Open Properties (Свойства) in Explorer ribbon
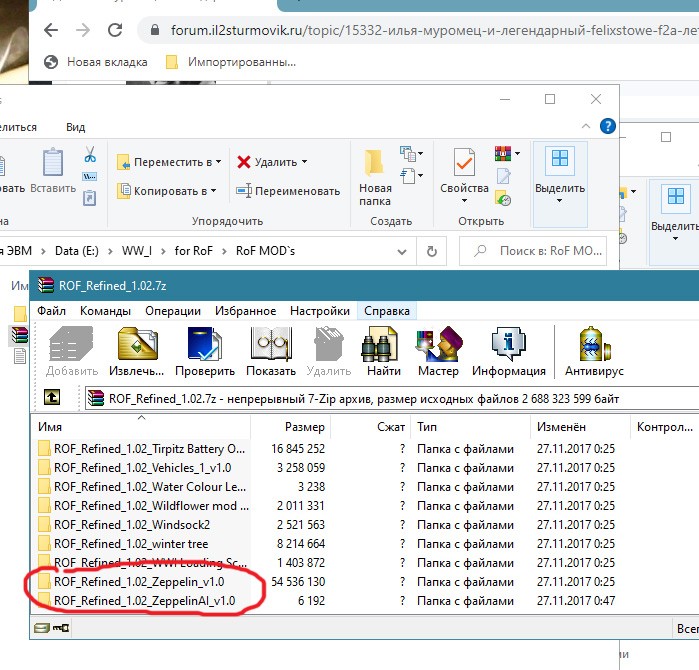The height and width of the screenshot is (670, 699). tap(464, 162)
